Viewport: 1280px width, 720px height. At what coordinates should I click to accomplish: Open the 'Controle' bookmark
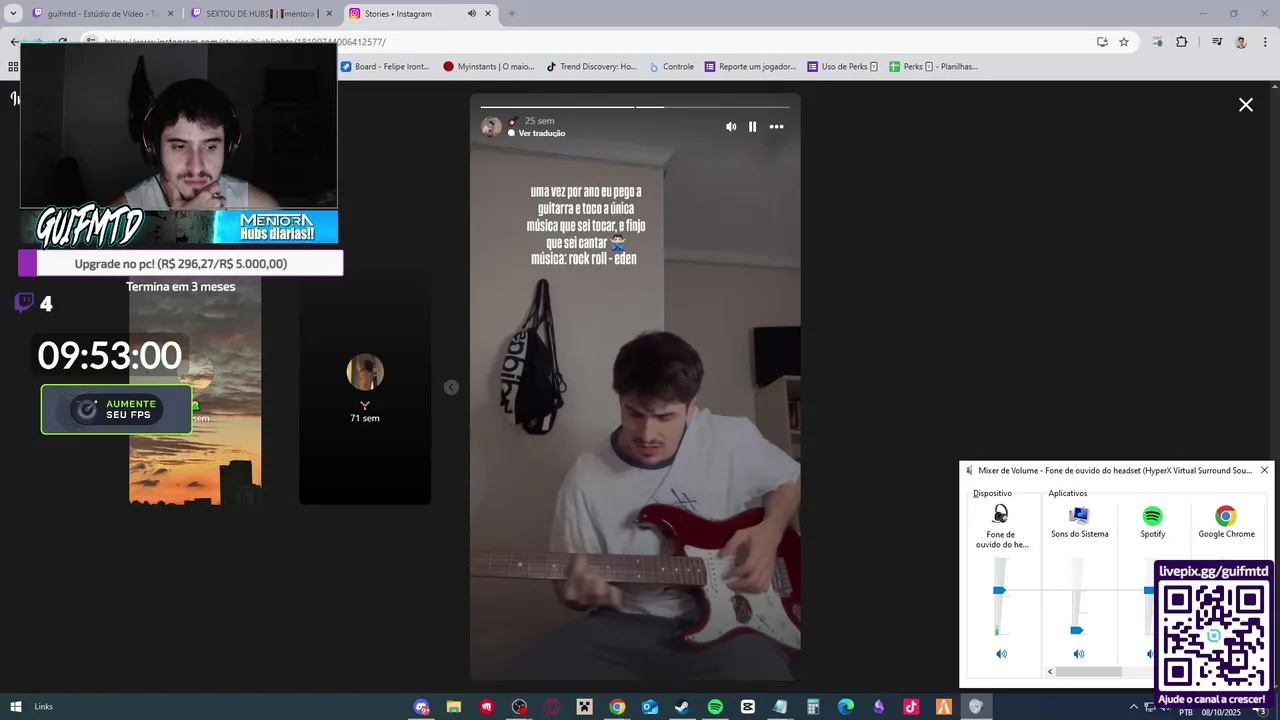click(x=671, y=67)
